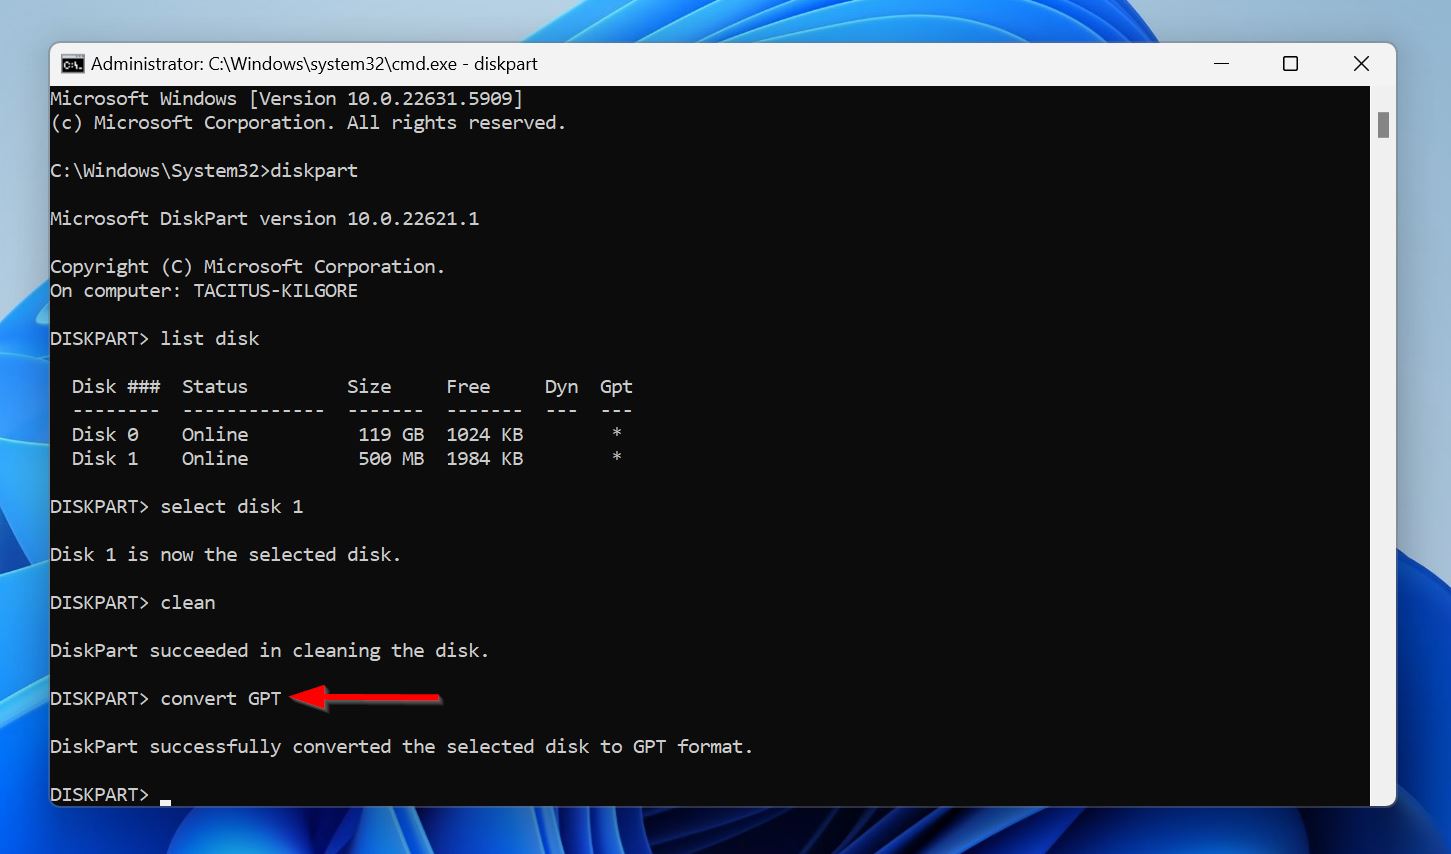The width and height of the screenshot is (1451, 854).
Task: Click the GPT asterisk for Disk 1
Action: click(x=616, y=458)
